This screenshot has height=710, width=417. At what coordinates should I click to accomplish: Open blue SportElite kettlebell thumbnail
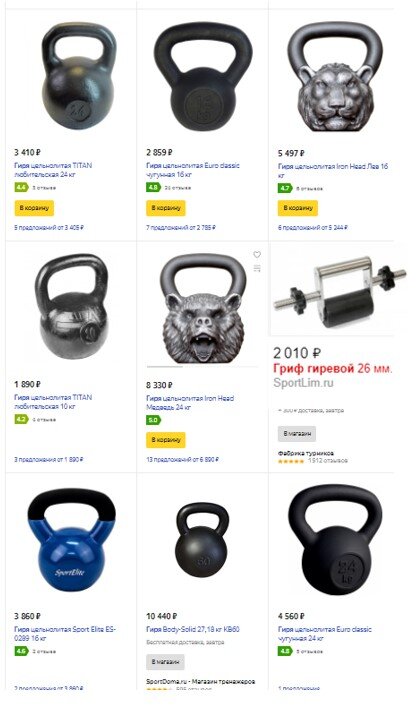71,540
